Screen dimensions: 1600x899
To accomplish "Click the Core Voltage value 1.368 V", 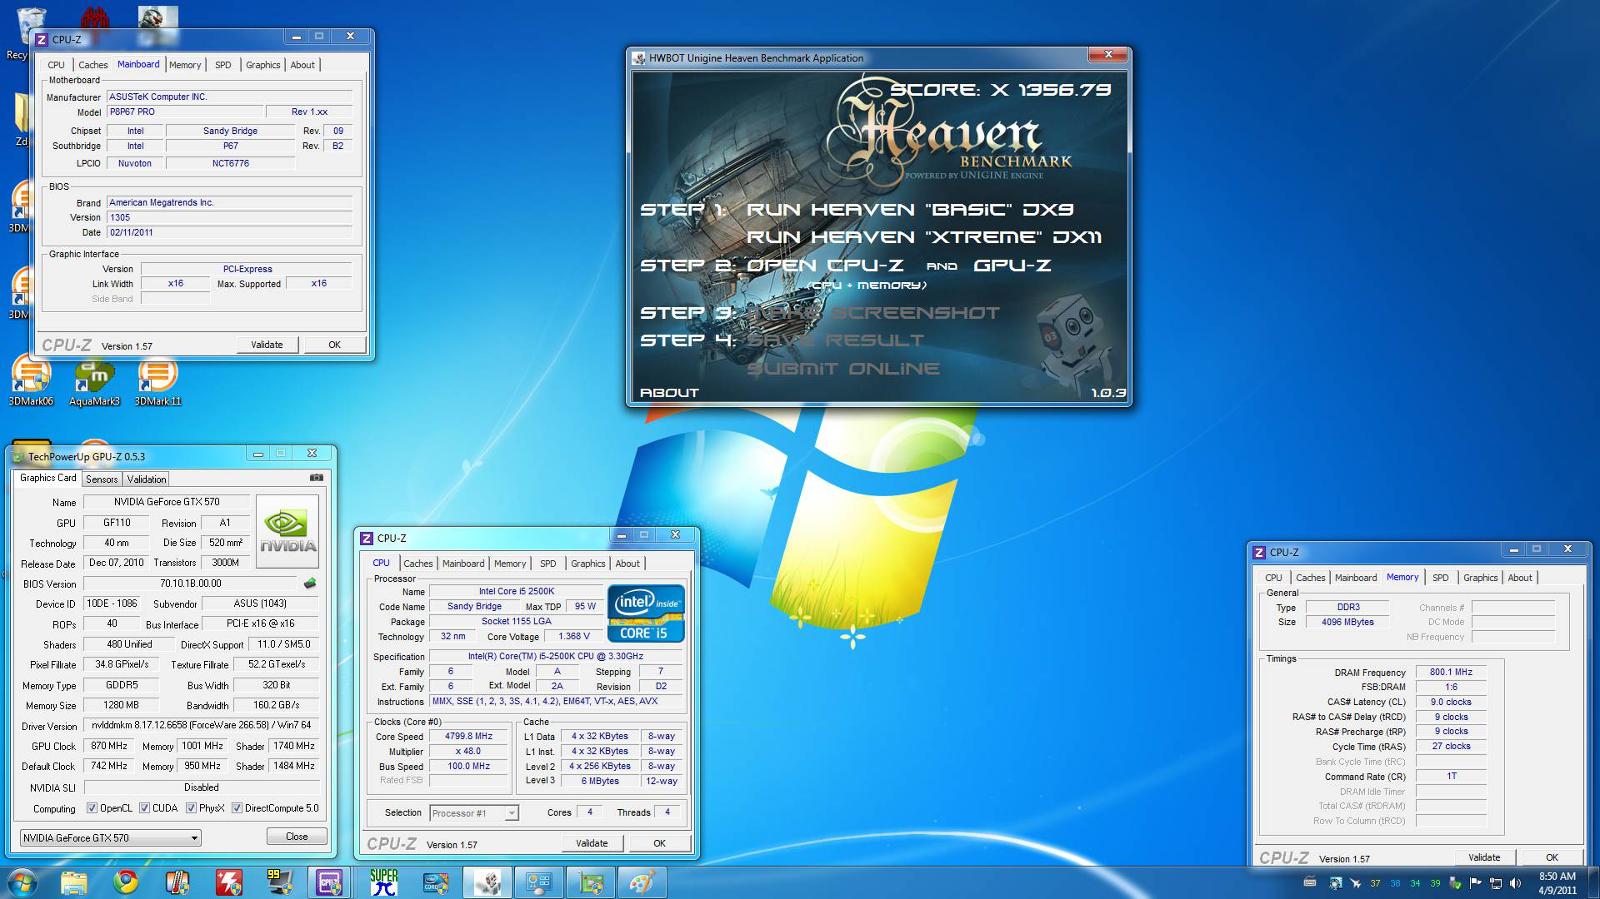I will 574,636.
